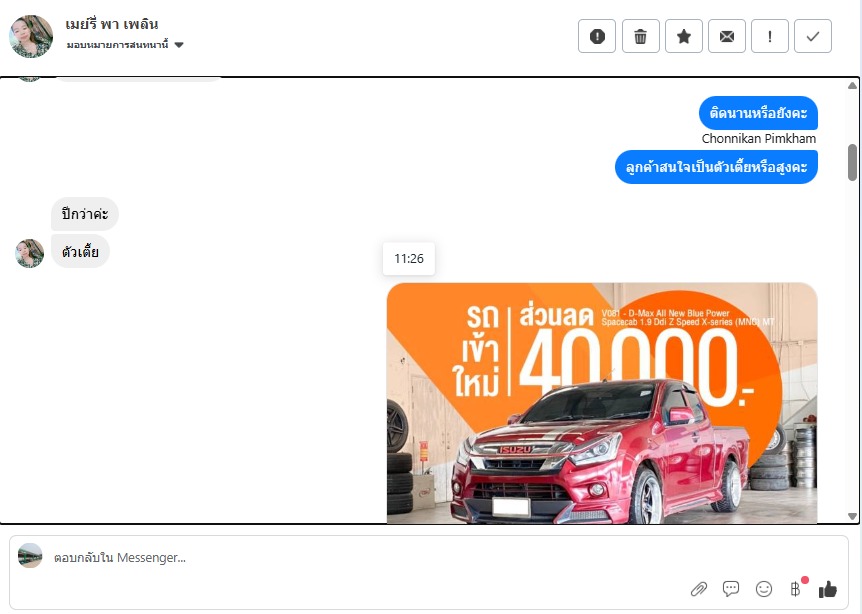Click sender name Chonnikan Pimkham
The image size is (862, 614).
click(x=759, y=139)
